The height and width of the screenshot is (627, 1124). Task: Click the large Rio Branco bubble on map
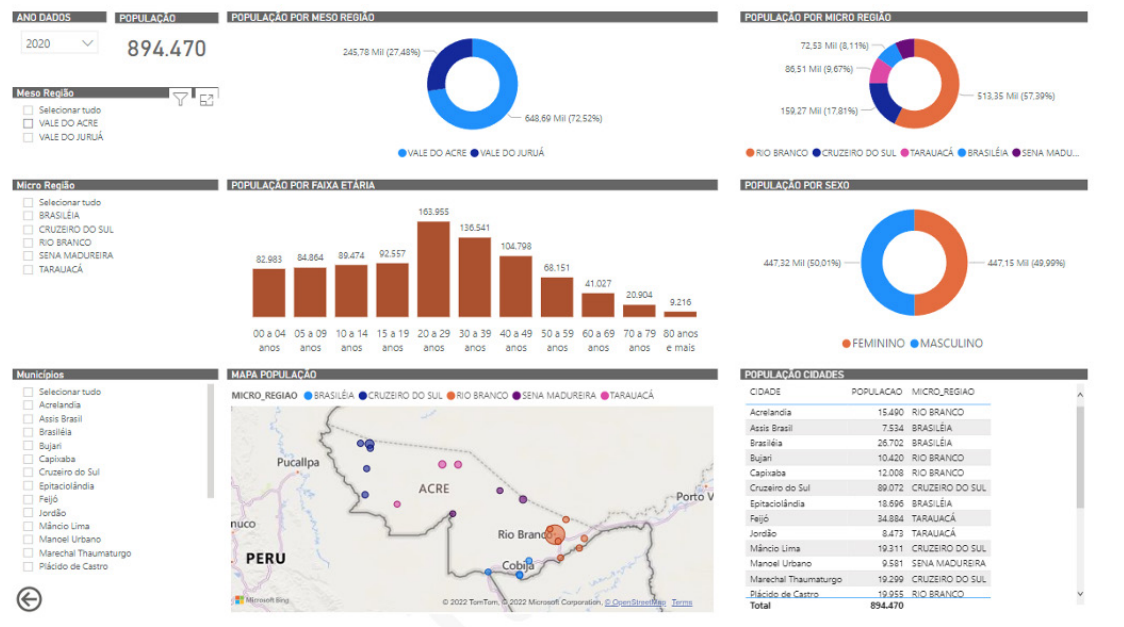555,536
